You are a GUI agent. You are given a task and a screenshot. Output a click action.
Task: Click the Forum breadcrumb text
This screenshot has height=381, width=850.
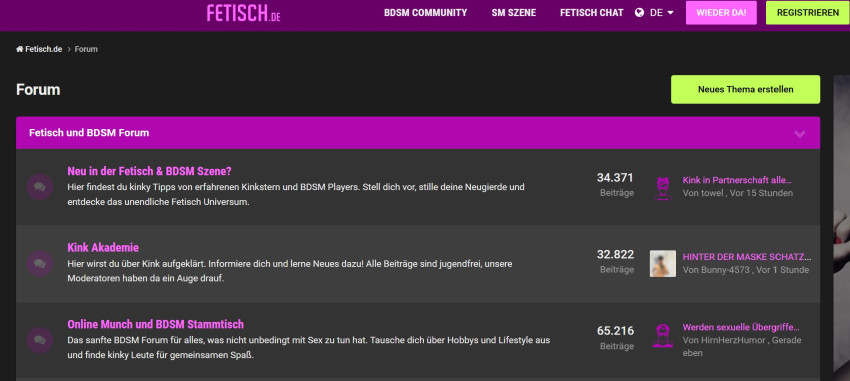click(86, 49)
